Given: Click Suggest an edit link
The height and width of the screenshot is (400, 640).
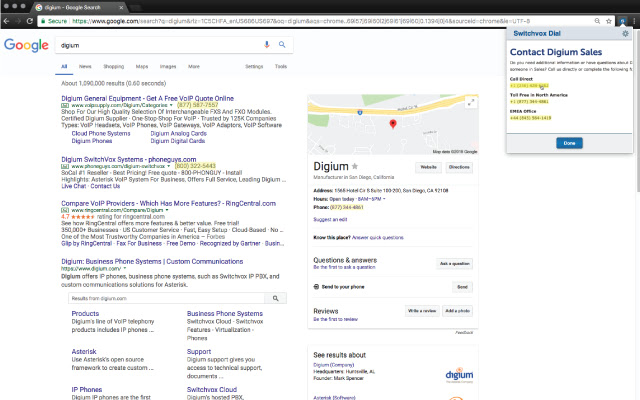Looking at the screenshot, I should pos(330,220).
